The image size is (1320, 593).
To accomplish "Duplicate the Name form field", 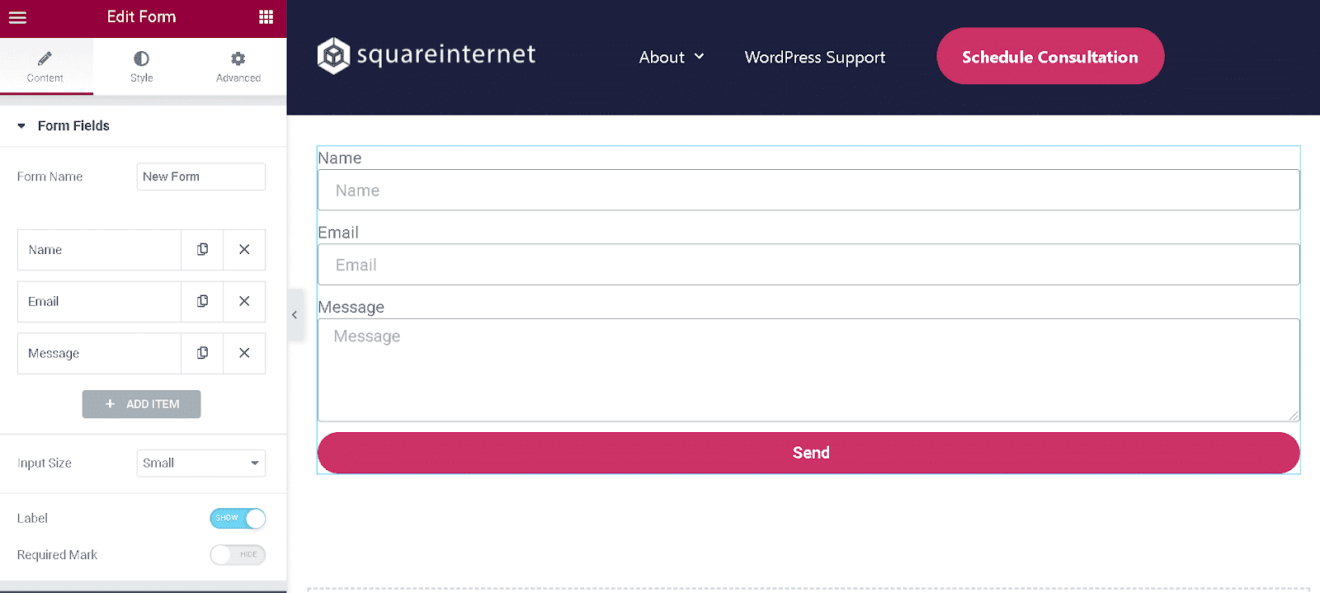I will pos(202,249).
